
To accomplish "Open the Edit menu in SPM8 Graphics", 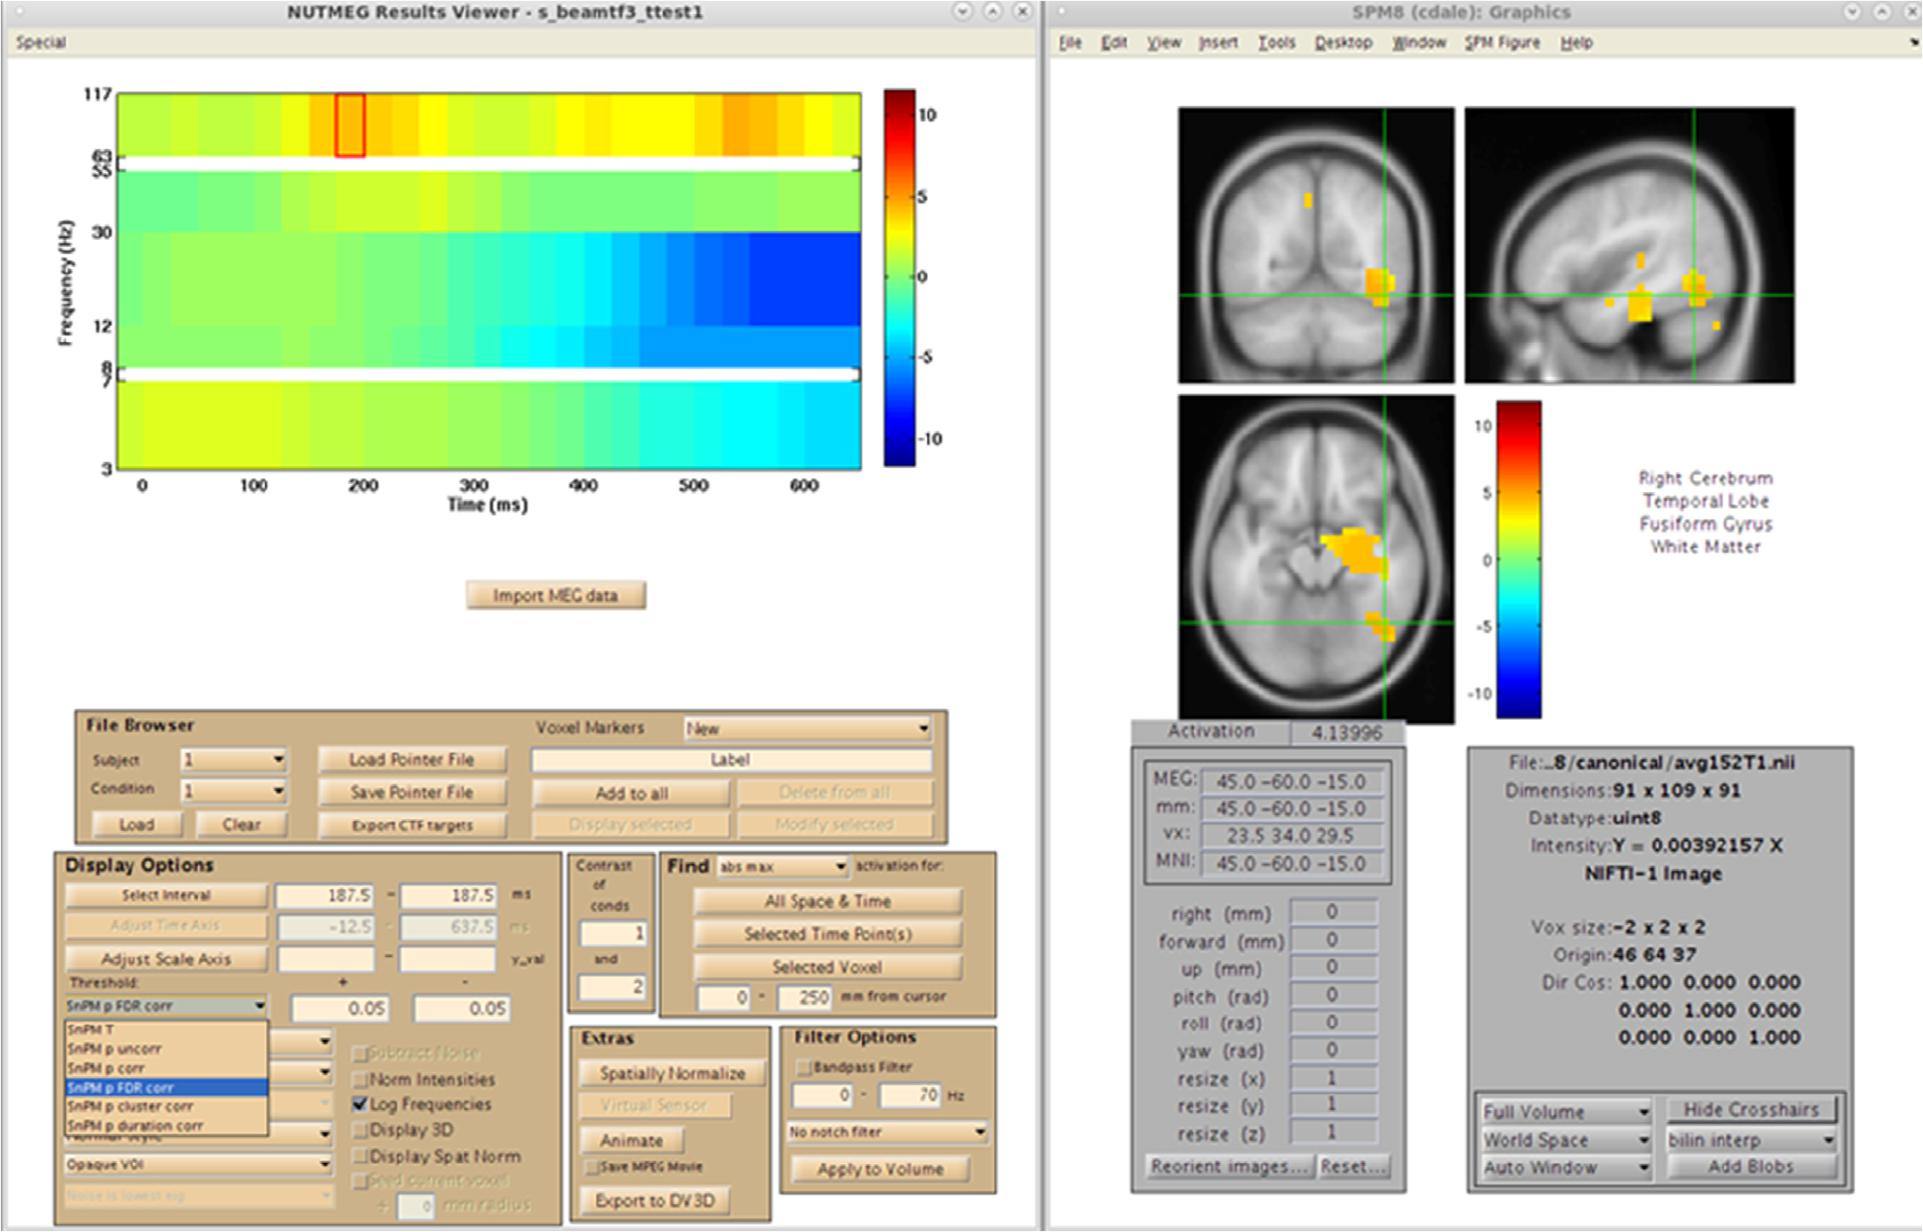I will coord(1114,43).
